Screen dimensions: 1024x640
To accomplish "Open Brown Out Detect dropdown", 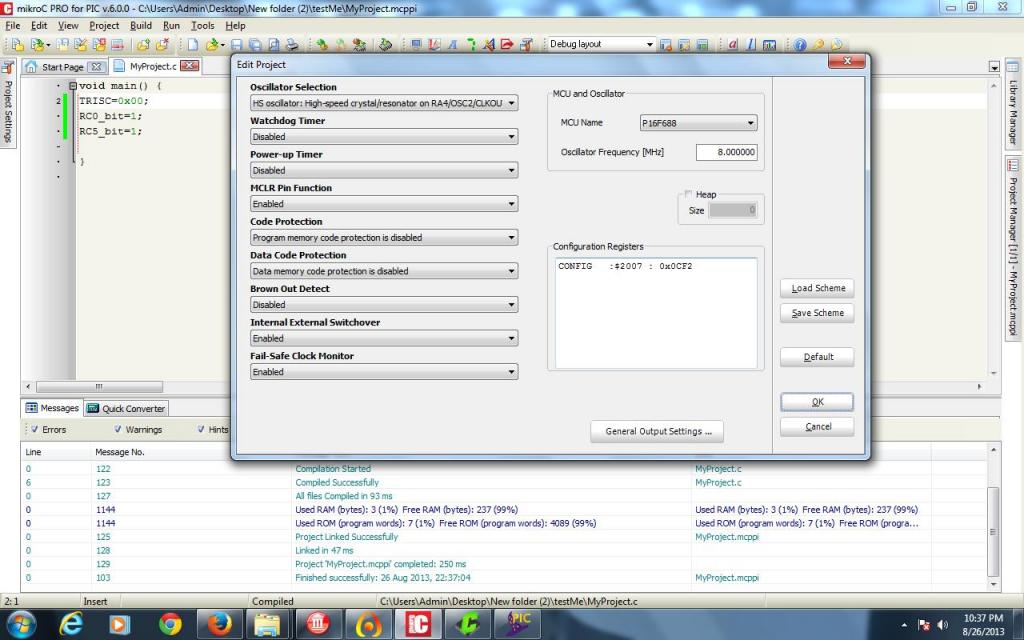I will tap(384, 305).
